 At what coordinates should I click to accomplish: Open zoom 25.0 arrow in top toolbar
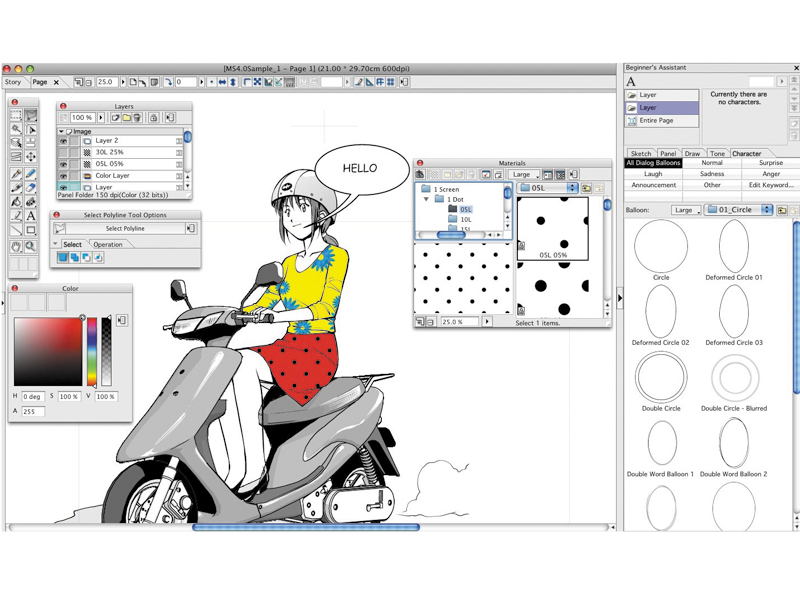[x=123, y=82]
